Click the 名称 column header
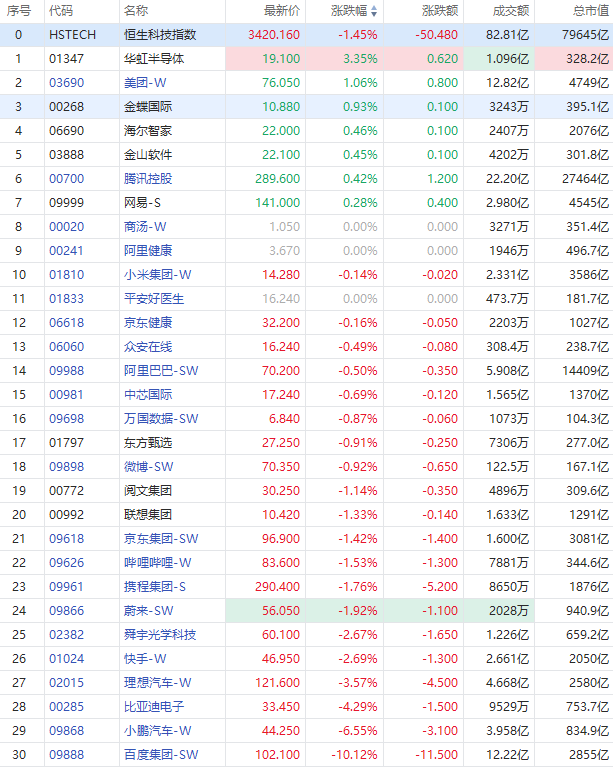613x771 pixels. 136,11
